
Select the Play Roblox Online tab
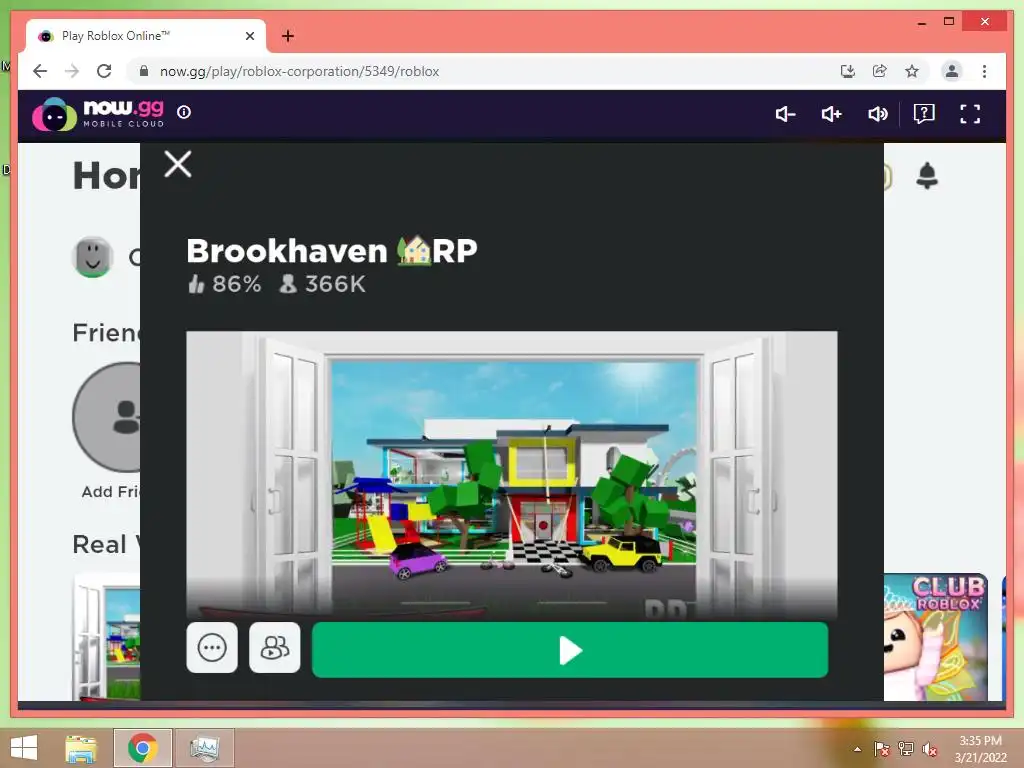(x=146, y=36)
